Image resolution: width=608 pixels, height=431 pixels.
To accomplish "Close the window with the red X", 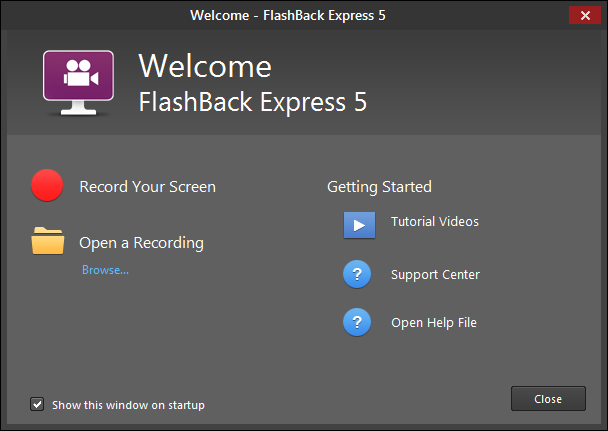I will (582, 15).
